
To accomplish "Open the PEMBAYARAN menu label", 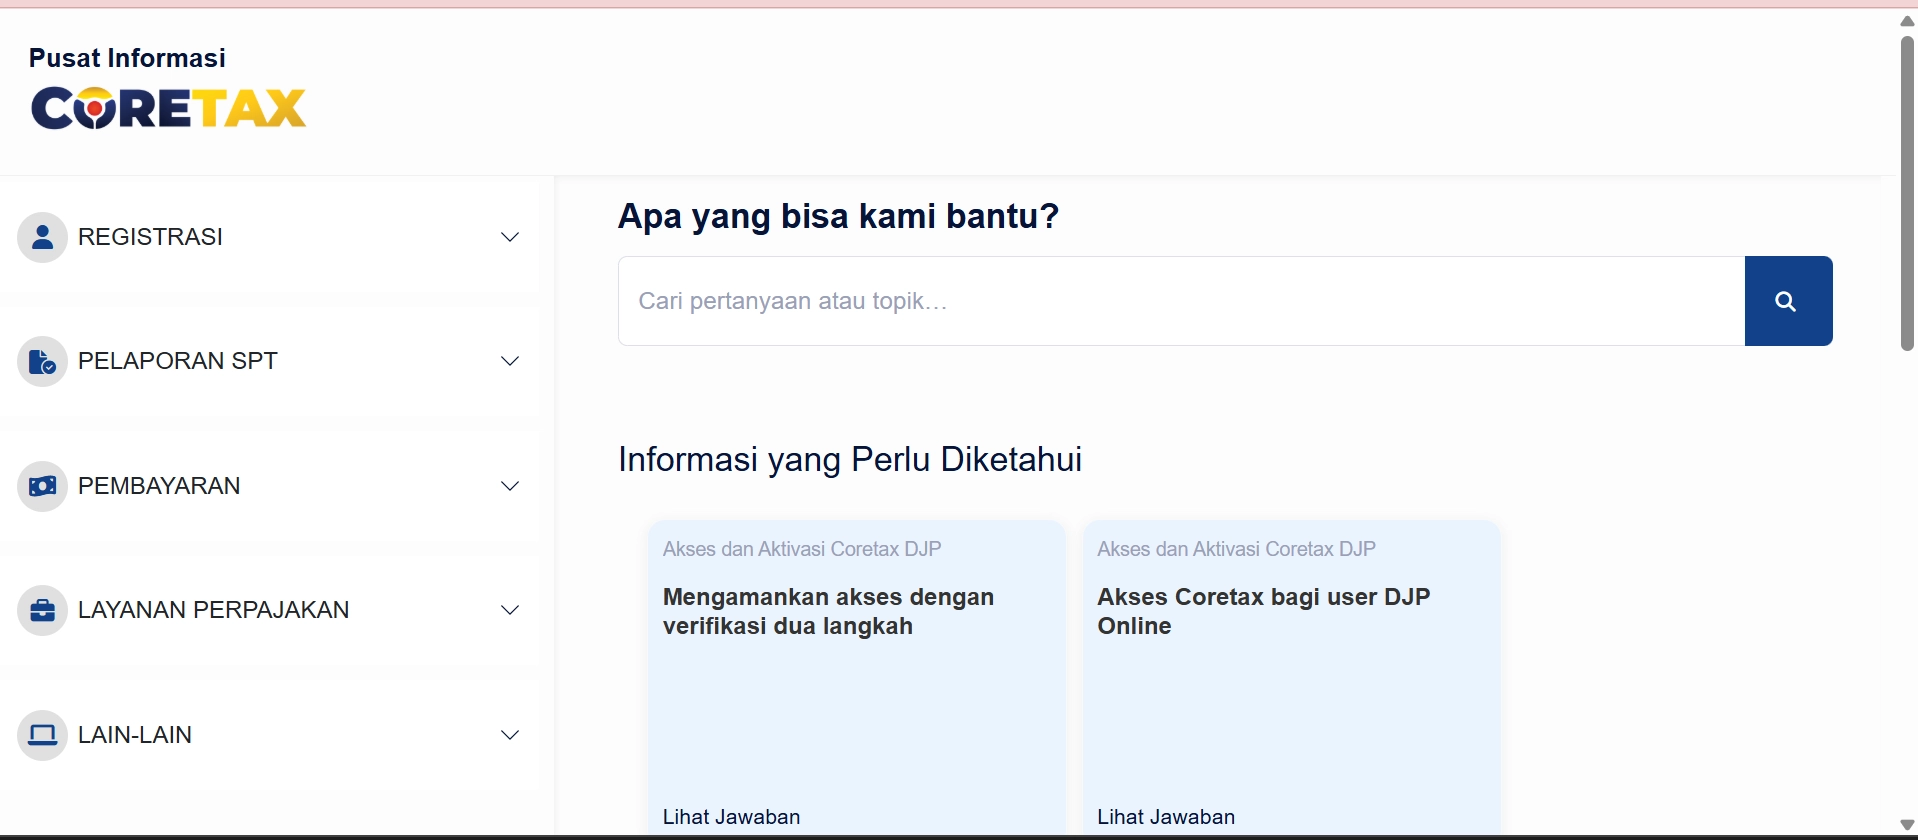I will tap(159, 486).
